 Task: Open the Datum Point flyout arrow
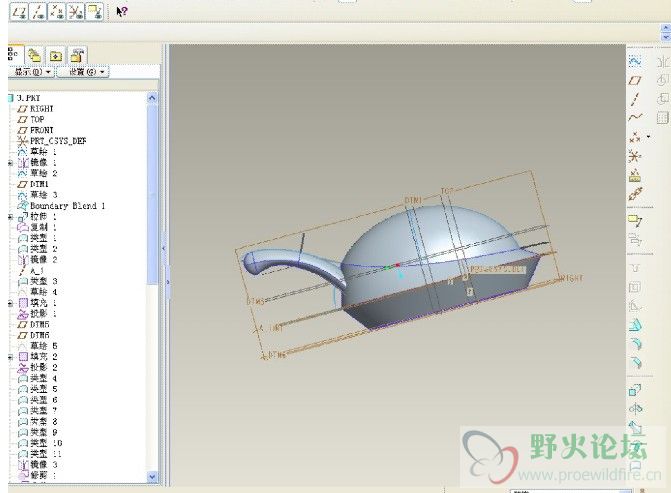click(x=649, y=137)
